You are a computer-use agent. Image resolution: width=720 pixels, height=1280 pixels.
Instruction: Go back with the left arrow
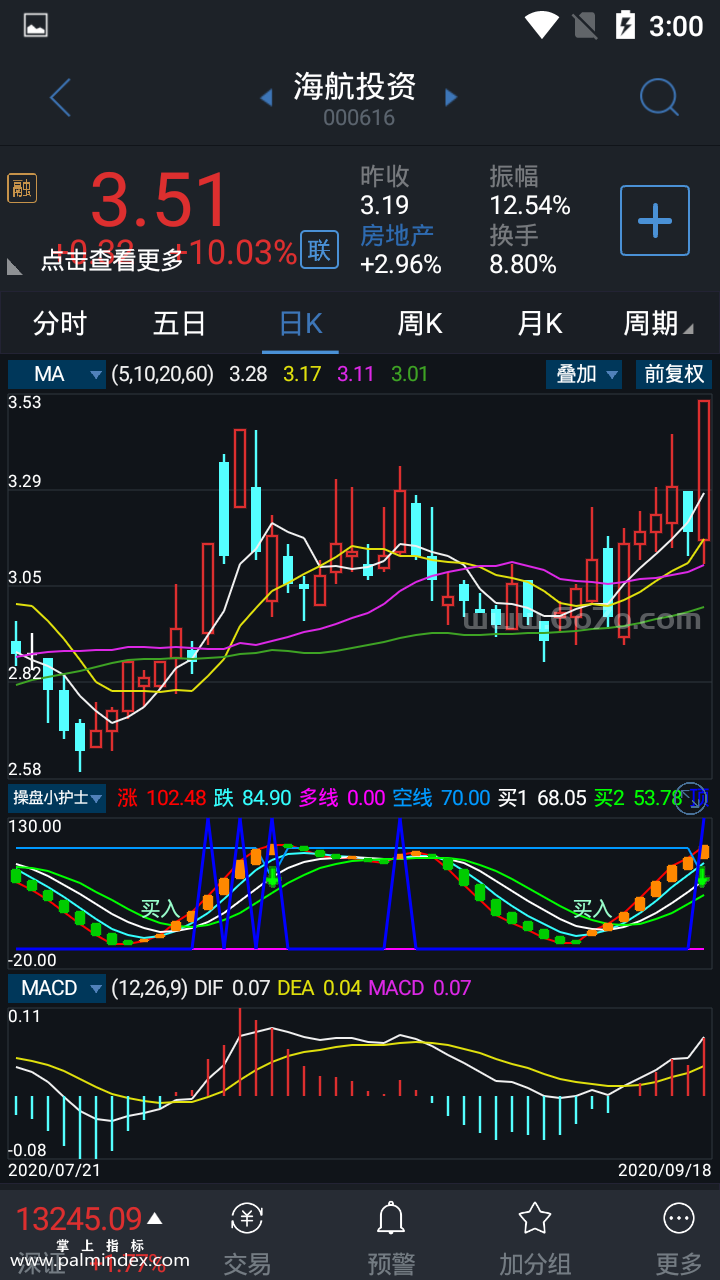tap(60, 98)
